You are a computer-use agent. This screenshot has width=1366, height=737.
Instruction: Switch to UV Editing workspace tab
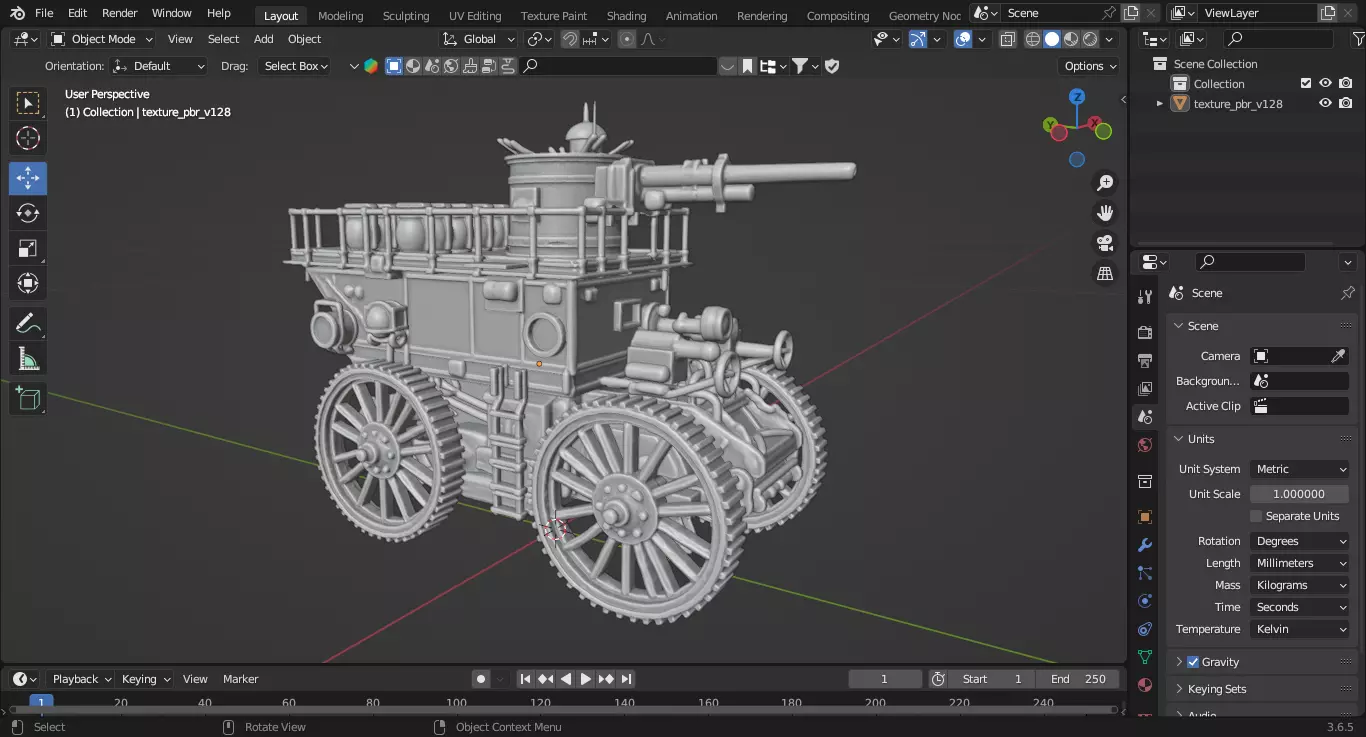(475, 16)
